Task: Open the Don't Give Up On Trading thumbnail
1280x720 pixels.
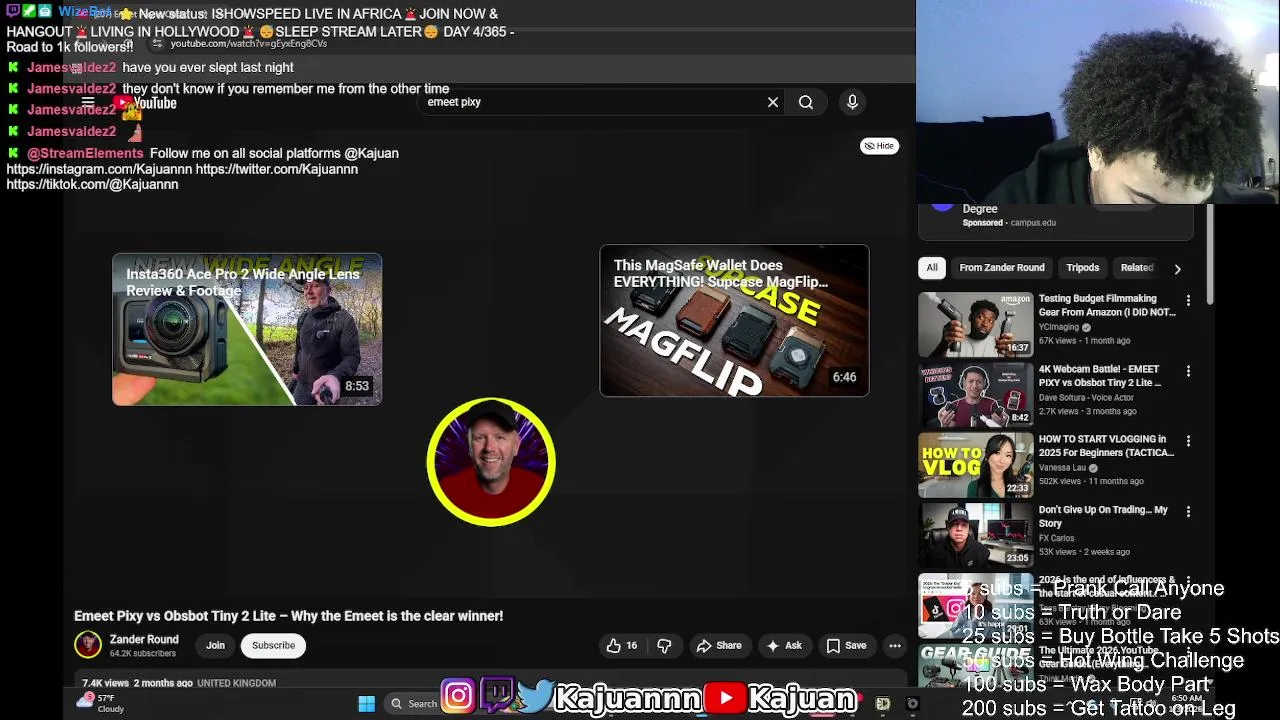Action: [976, 535]
